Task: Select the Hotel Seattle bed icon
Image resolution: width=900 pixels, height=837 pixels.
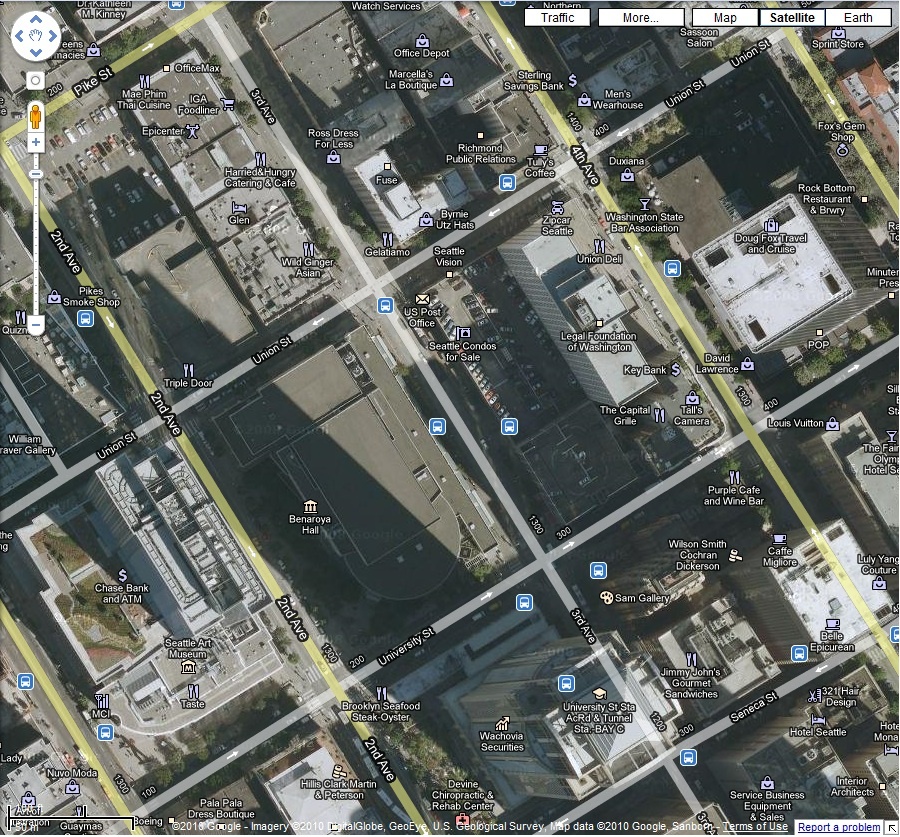Action: [818, 720]
